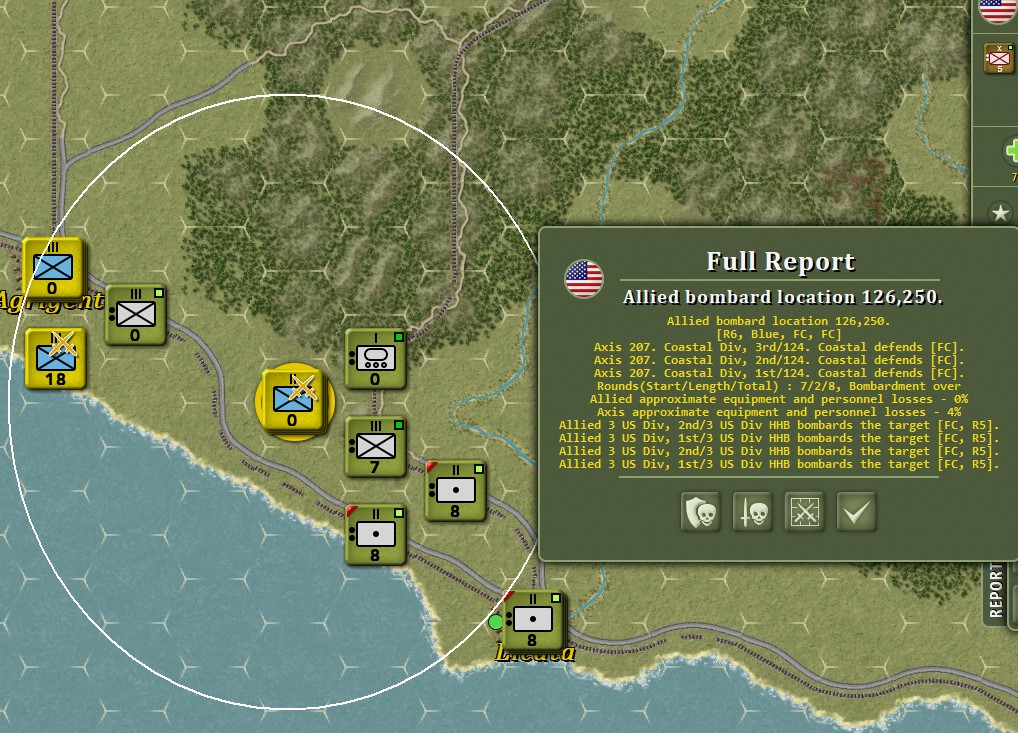Image resolution: width=1018 pixels, height=733 pixels.
Task: Open the vertical REPORT tab
Action: tap(996, 592)
